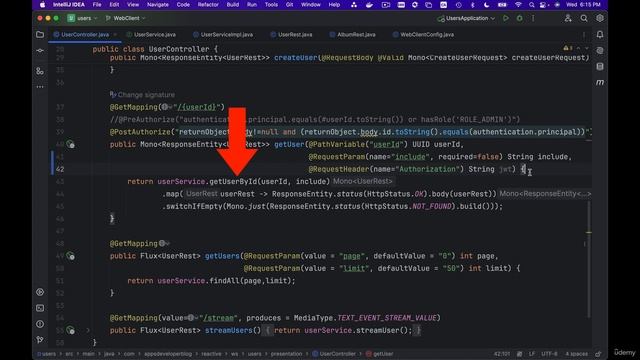Open the Git menu
Viewport: 640px width, 360px height.
coord(289,5)
